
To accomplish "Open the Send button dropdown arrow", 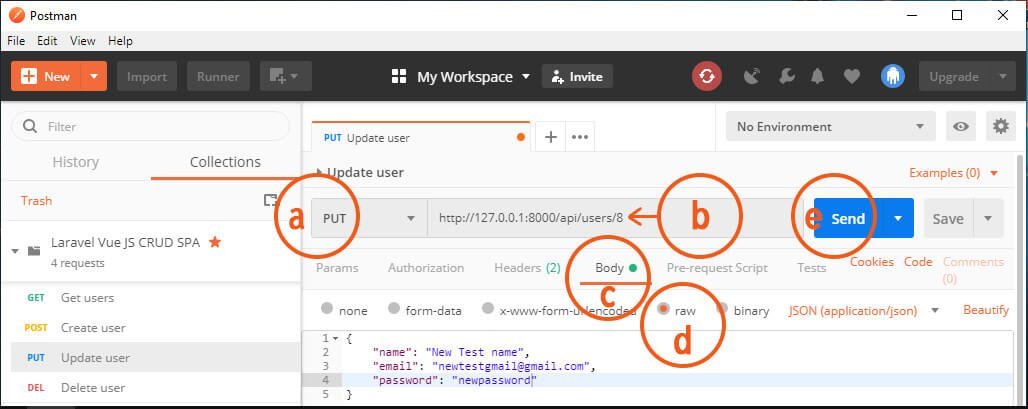I will coord(898,218).
